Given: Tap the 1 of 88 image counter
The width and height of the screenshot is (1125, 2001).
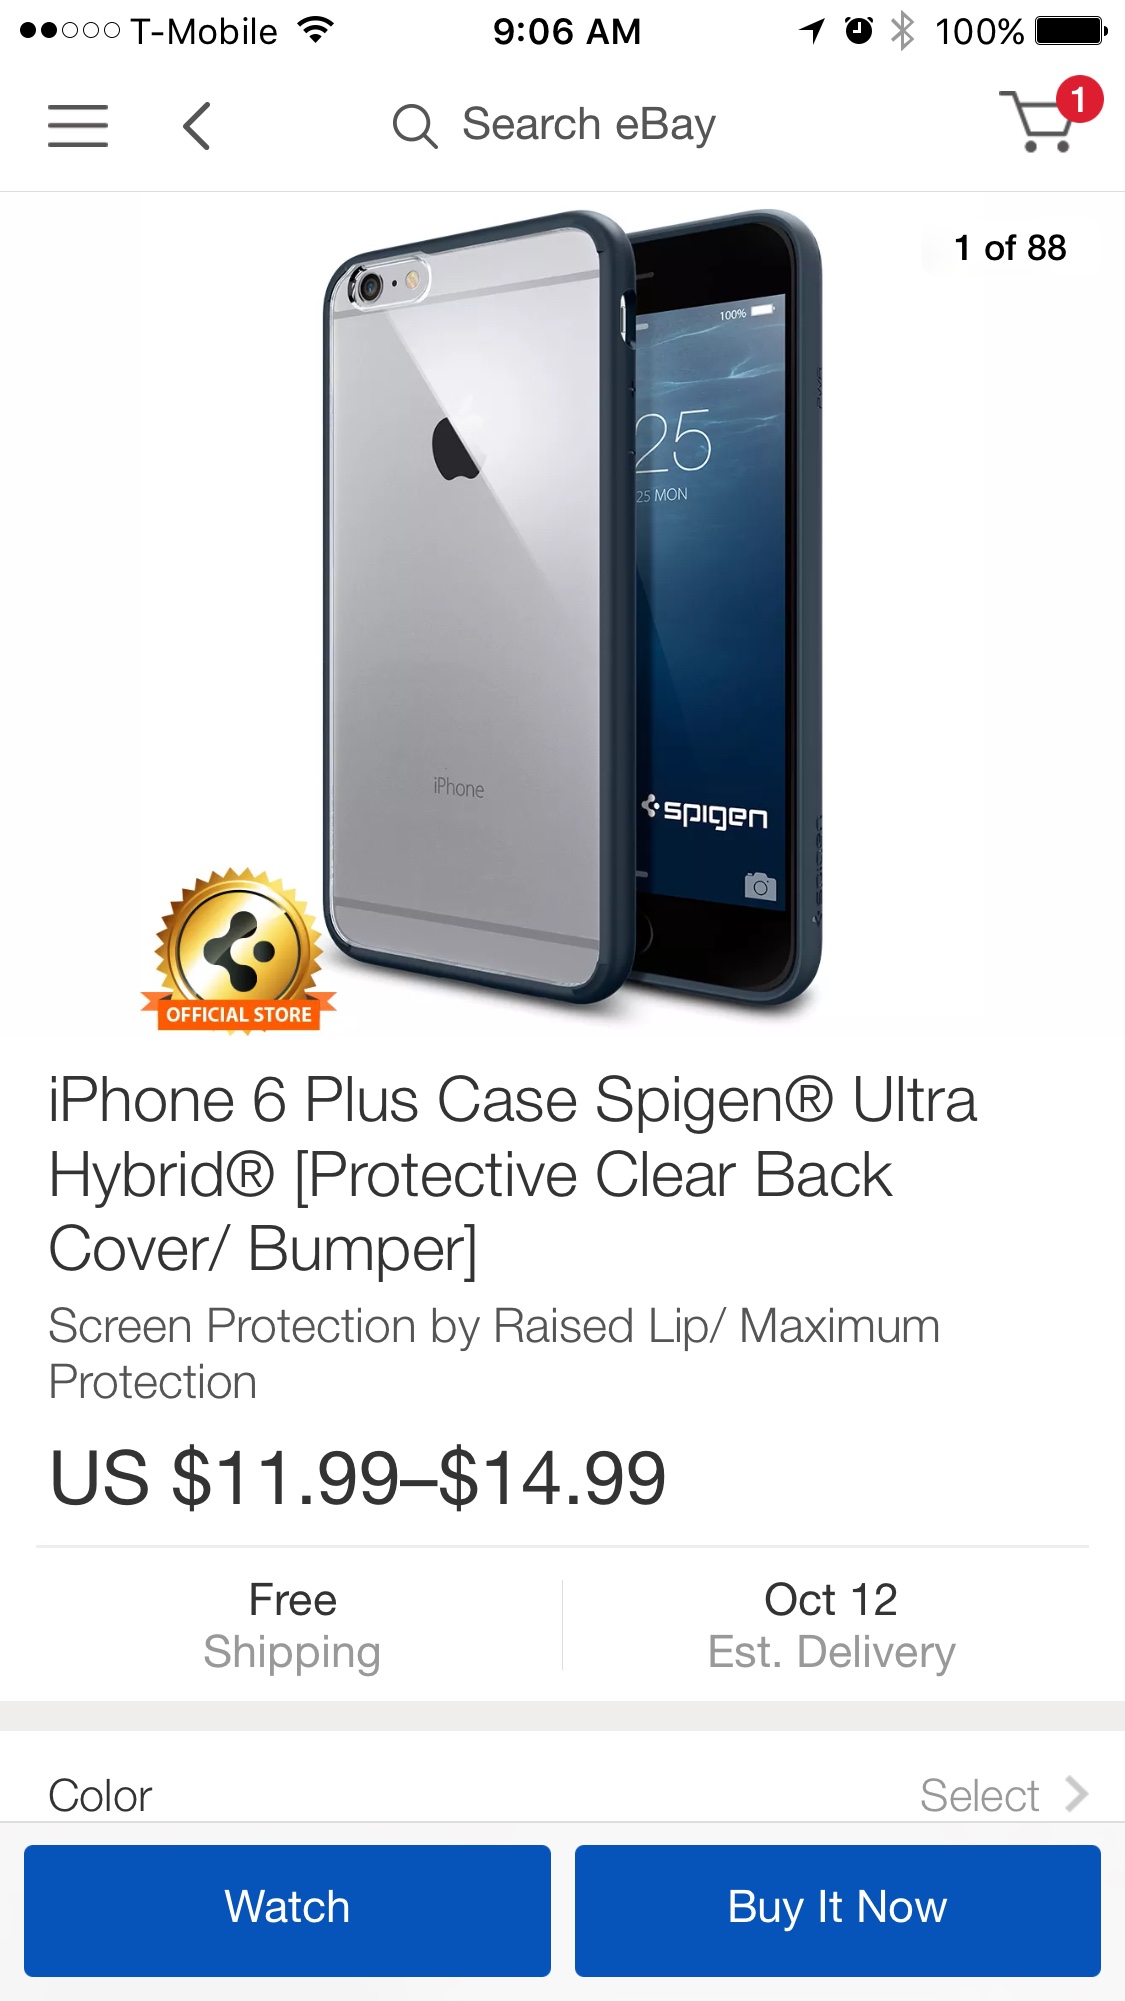Looking at the screenshot, I should point(1010,247).
